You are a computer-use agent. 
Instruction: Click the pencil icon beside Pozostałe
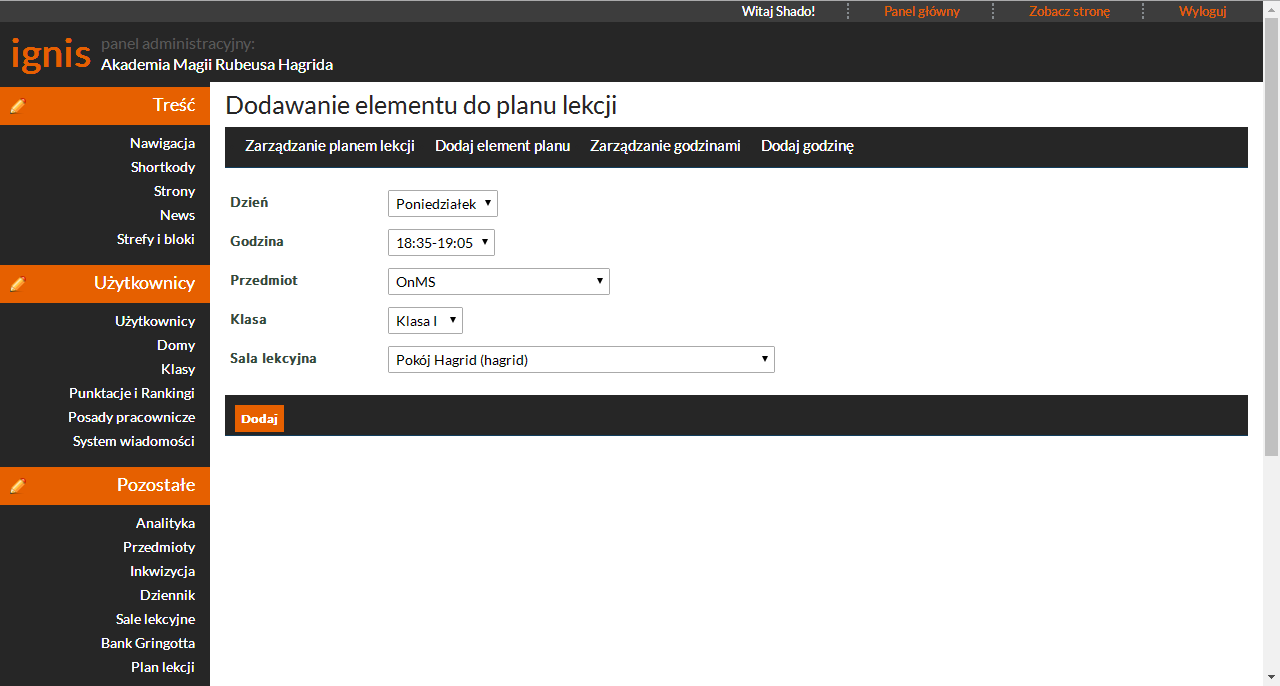[17, 486]
